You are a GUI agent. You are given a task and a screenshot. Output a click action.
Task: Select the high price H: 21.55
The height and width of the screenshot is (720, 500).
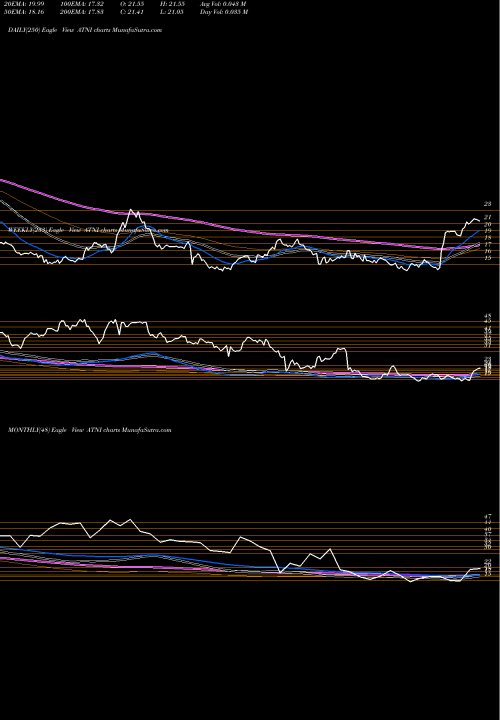tap(173, 4)
